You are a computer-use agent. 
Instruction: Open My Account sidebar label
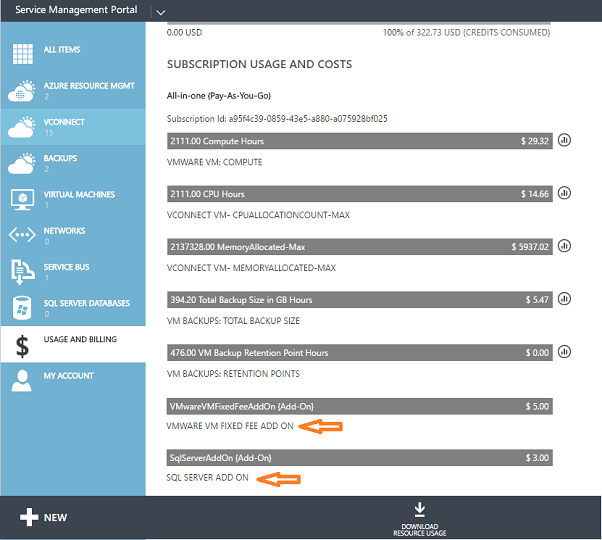68,376
